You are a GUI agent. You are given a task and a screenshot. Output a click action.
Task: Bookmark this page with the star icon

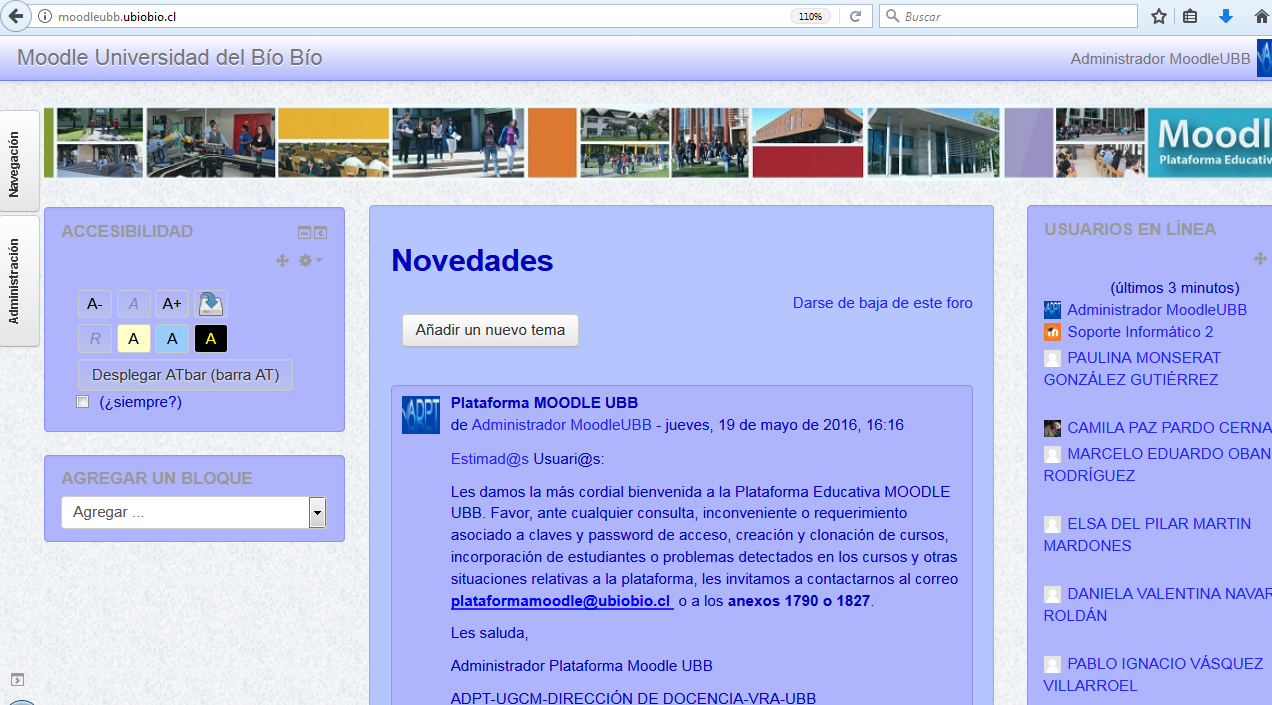point(1159,17)
